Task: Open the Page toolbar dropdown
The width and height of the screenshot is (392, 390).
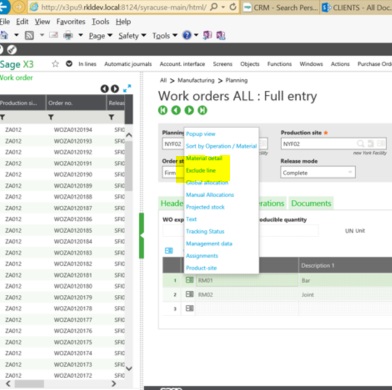Action: (x=101, y=35)
